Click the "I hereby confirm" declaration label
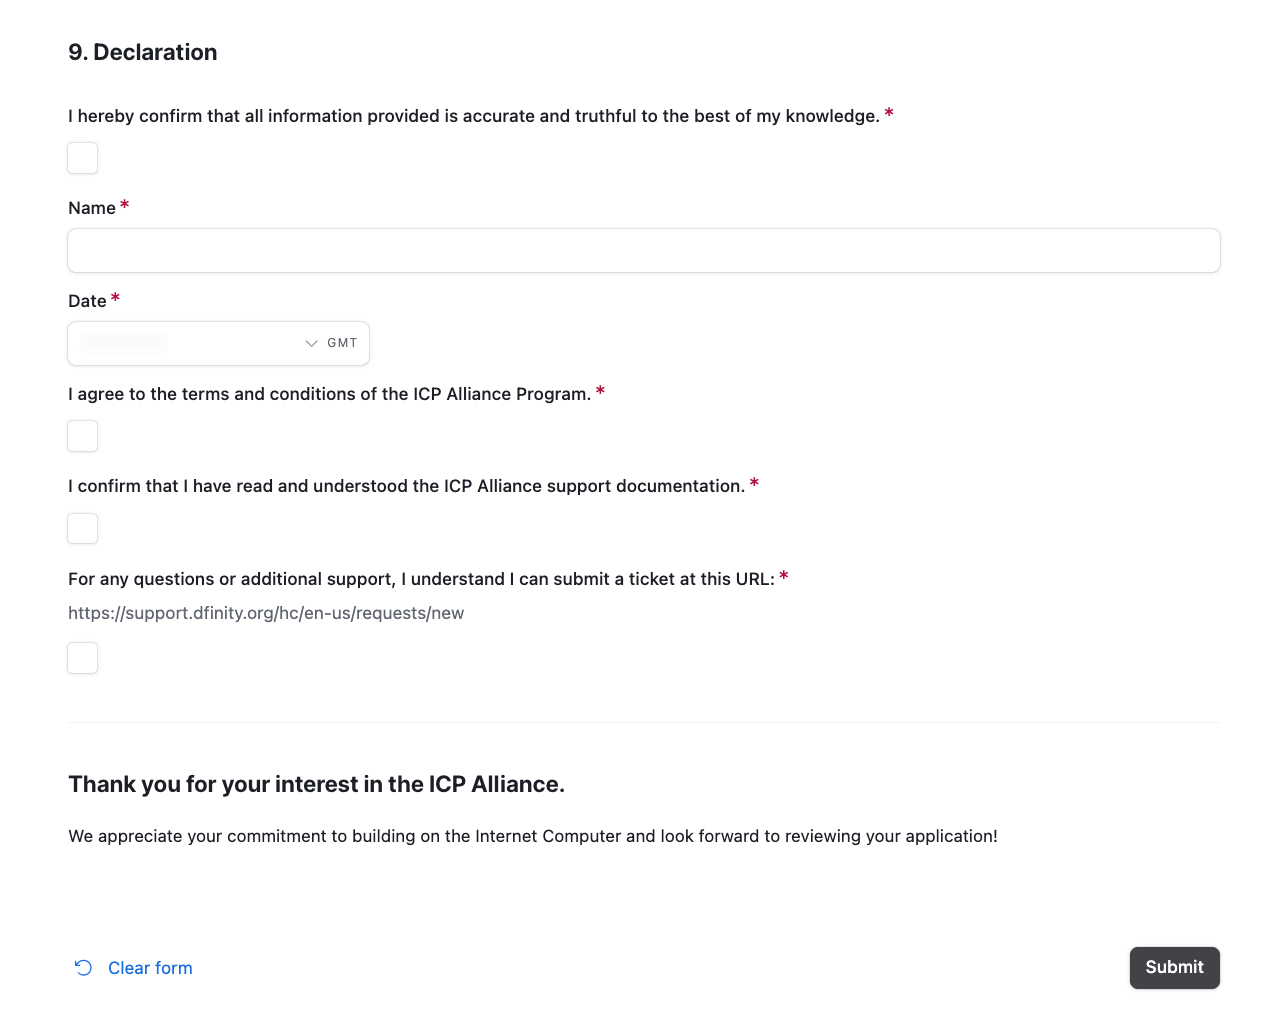Screen dimensions: 1262x1016 (x=473, y=116)
